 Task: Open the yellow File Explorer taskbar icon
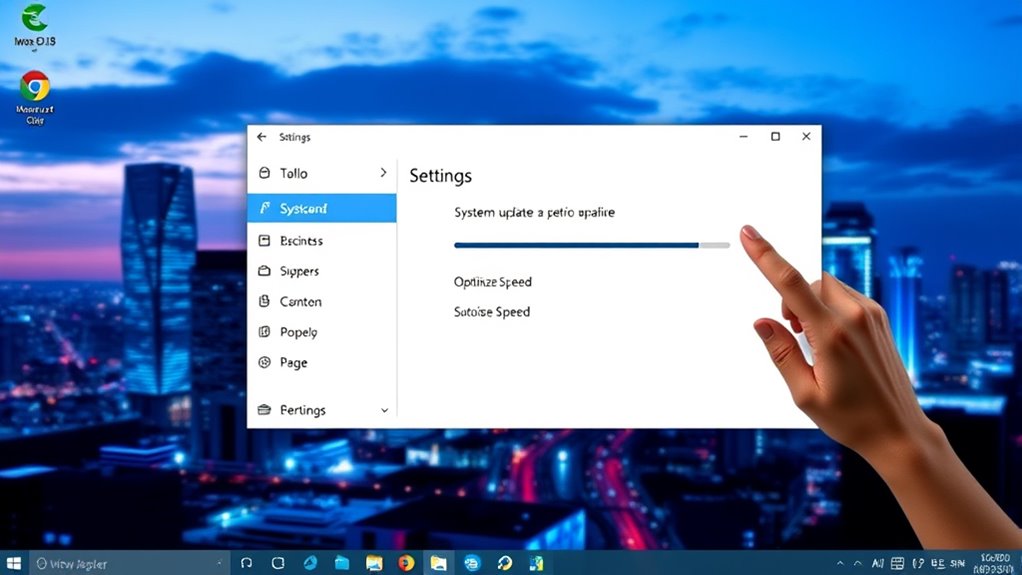[x=374, y=563]
